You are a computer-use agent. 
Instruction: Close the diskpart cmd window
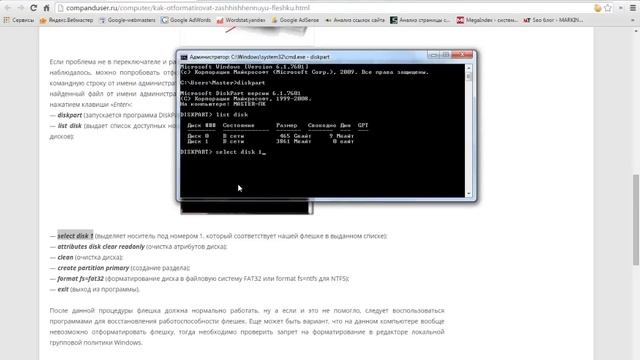(x=462, y=55)
